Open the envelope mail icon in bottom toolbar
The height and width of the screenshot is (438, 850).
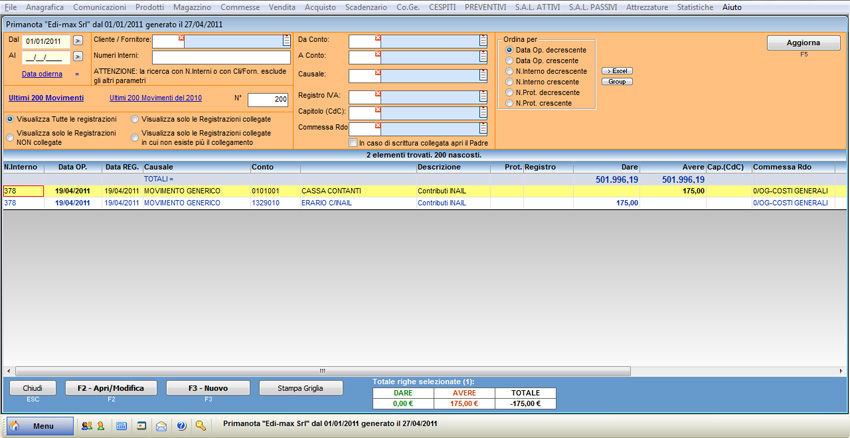161,426
